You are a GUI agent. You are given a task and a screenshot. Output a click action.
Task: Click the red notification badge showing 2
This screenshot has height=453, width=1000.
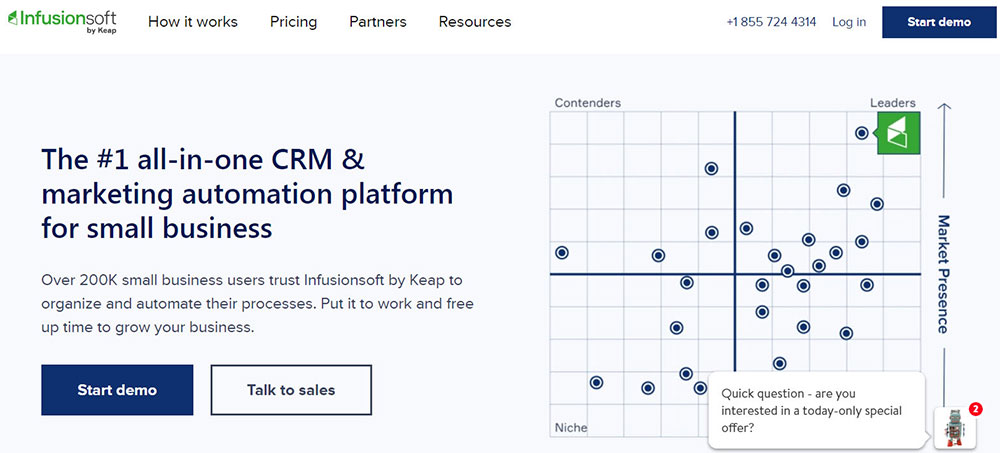(975, 410)
